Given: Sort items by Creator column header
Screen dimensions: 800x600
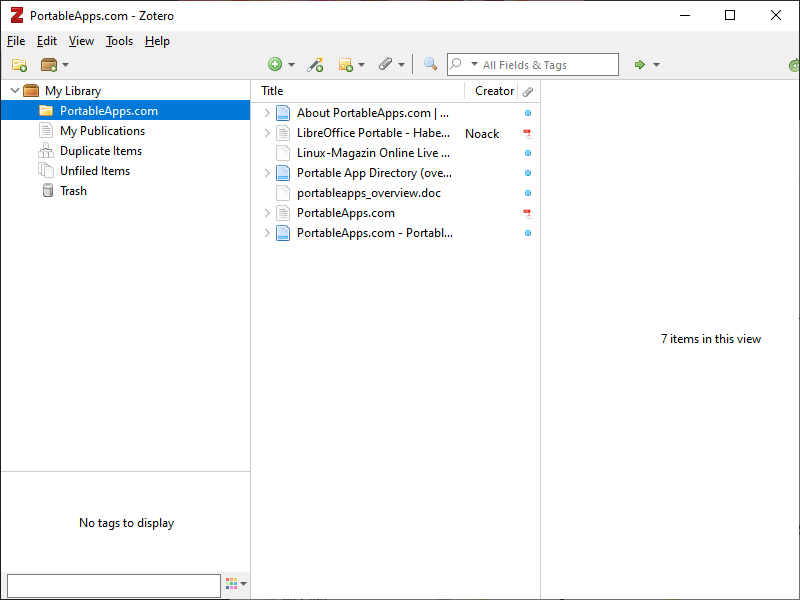Looking at the screenshot, I should point(494,91).
